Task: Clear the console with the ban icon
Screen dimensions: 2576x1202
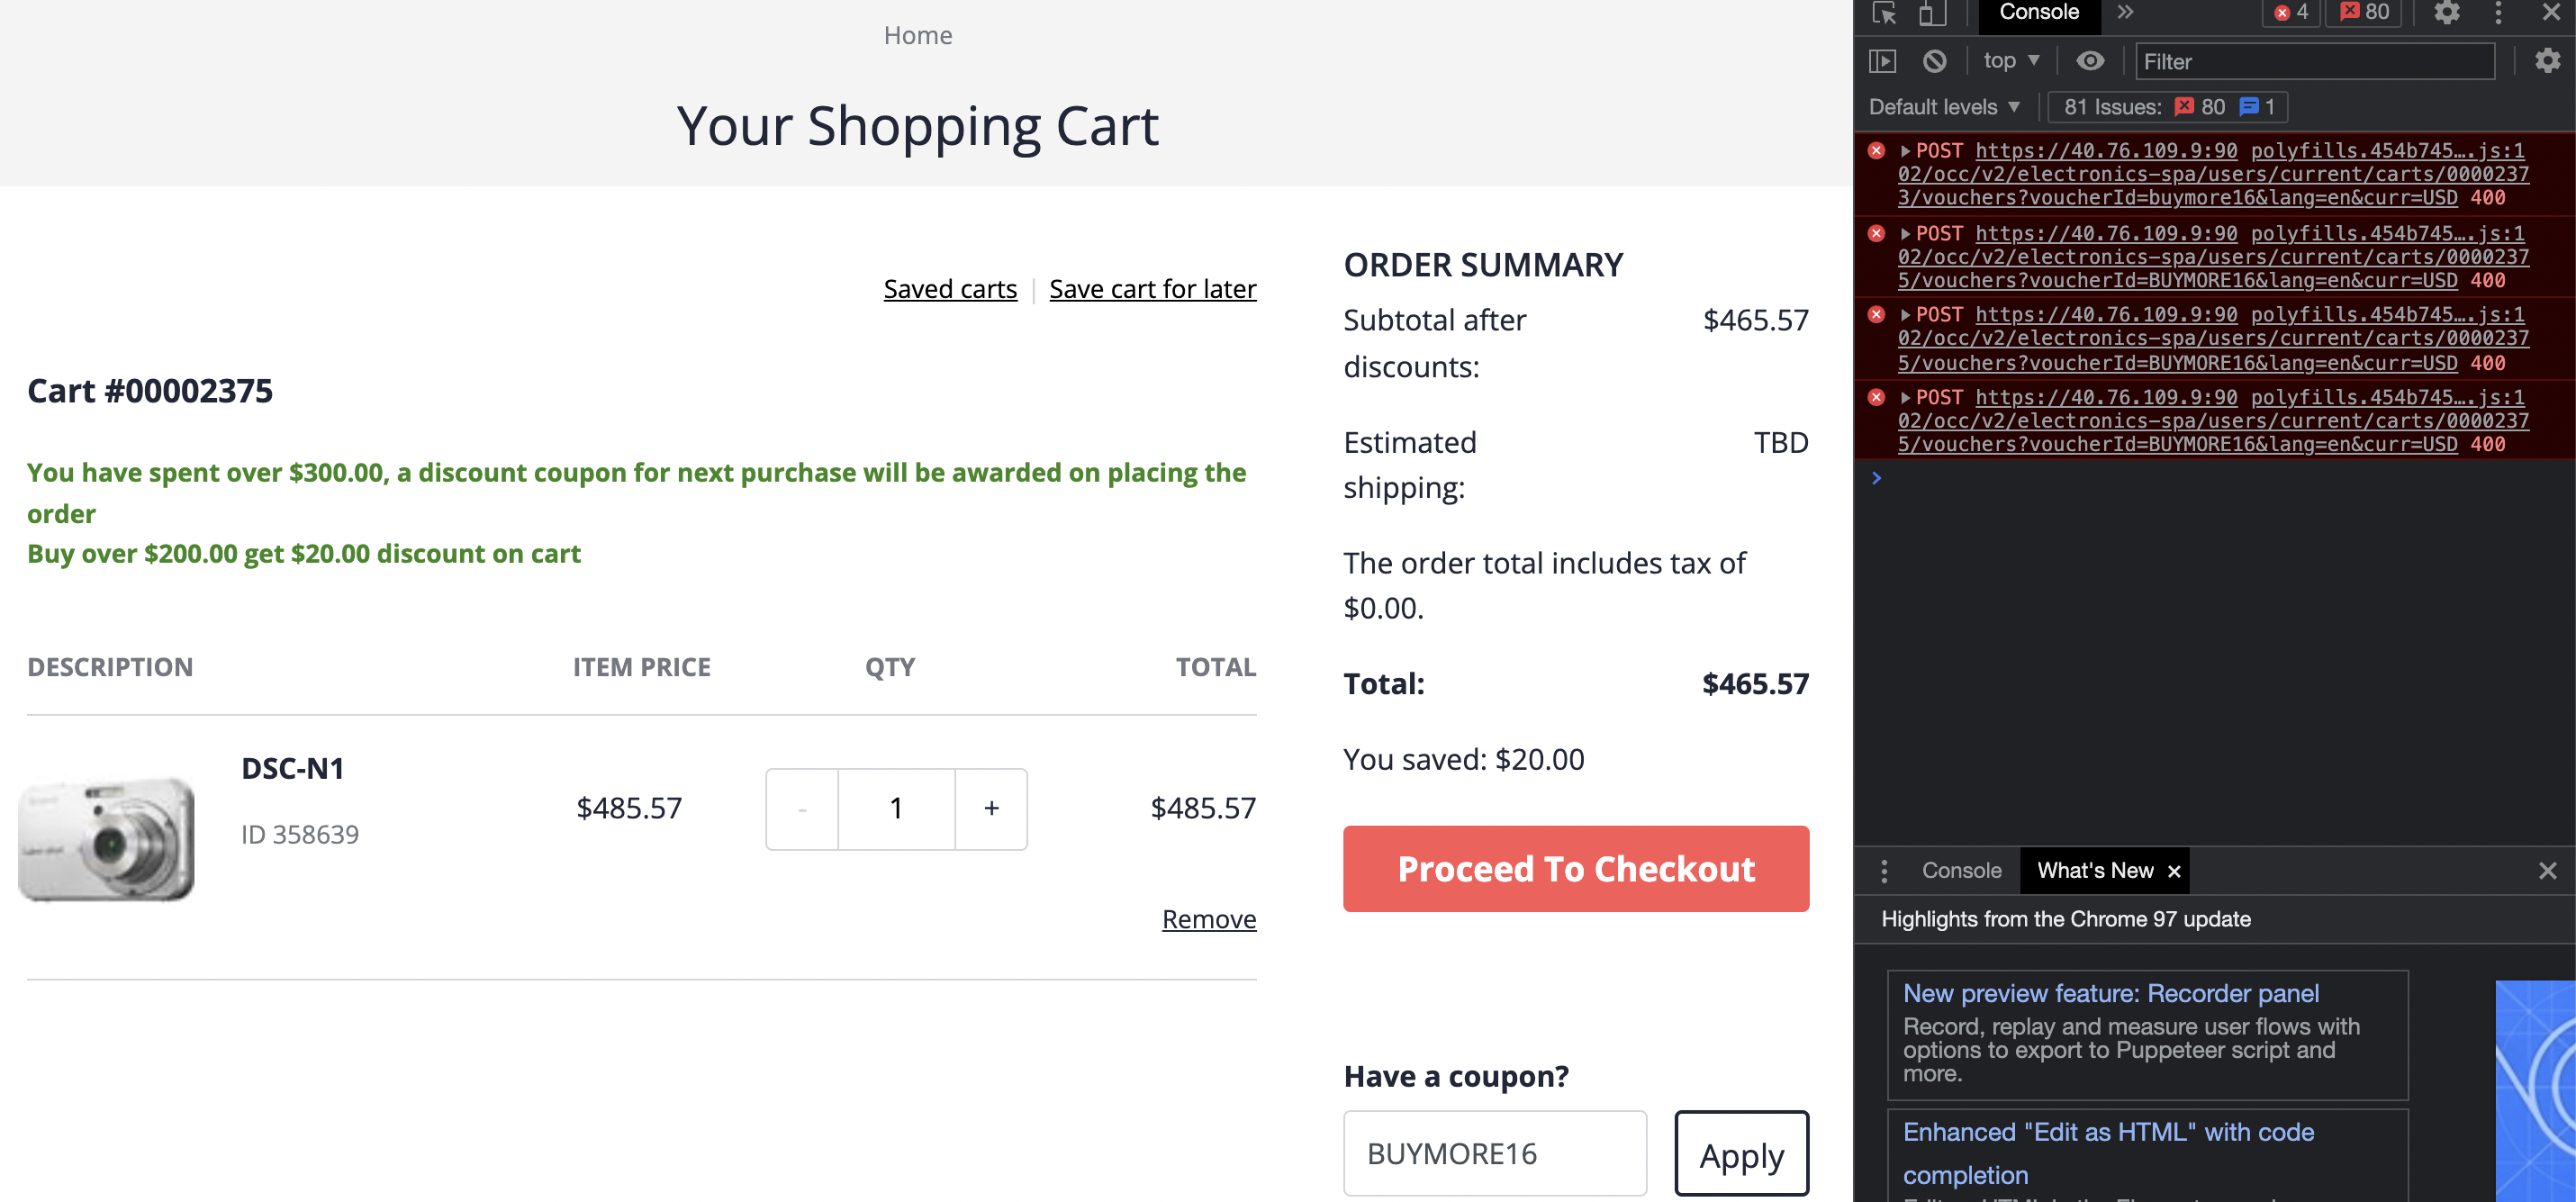Action: [x=1936, y=60]
